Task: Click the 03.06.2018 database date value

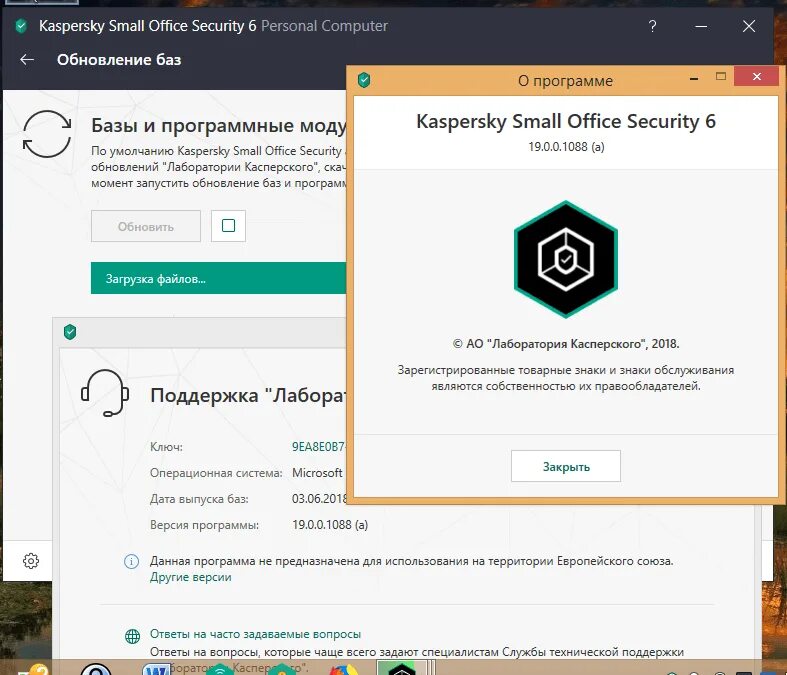Action: (319, 499)
